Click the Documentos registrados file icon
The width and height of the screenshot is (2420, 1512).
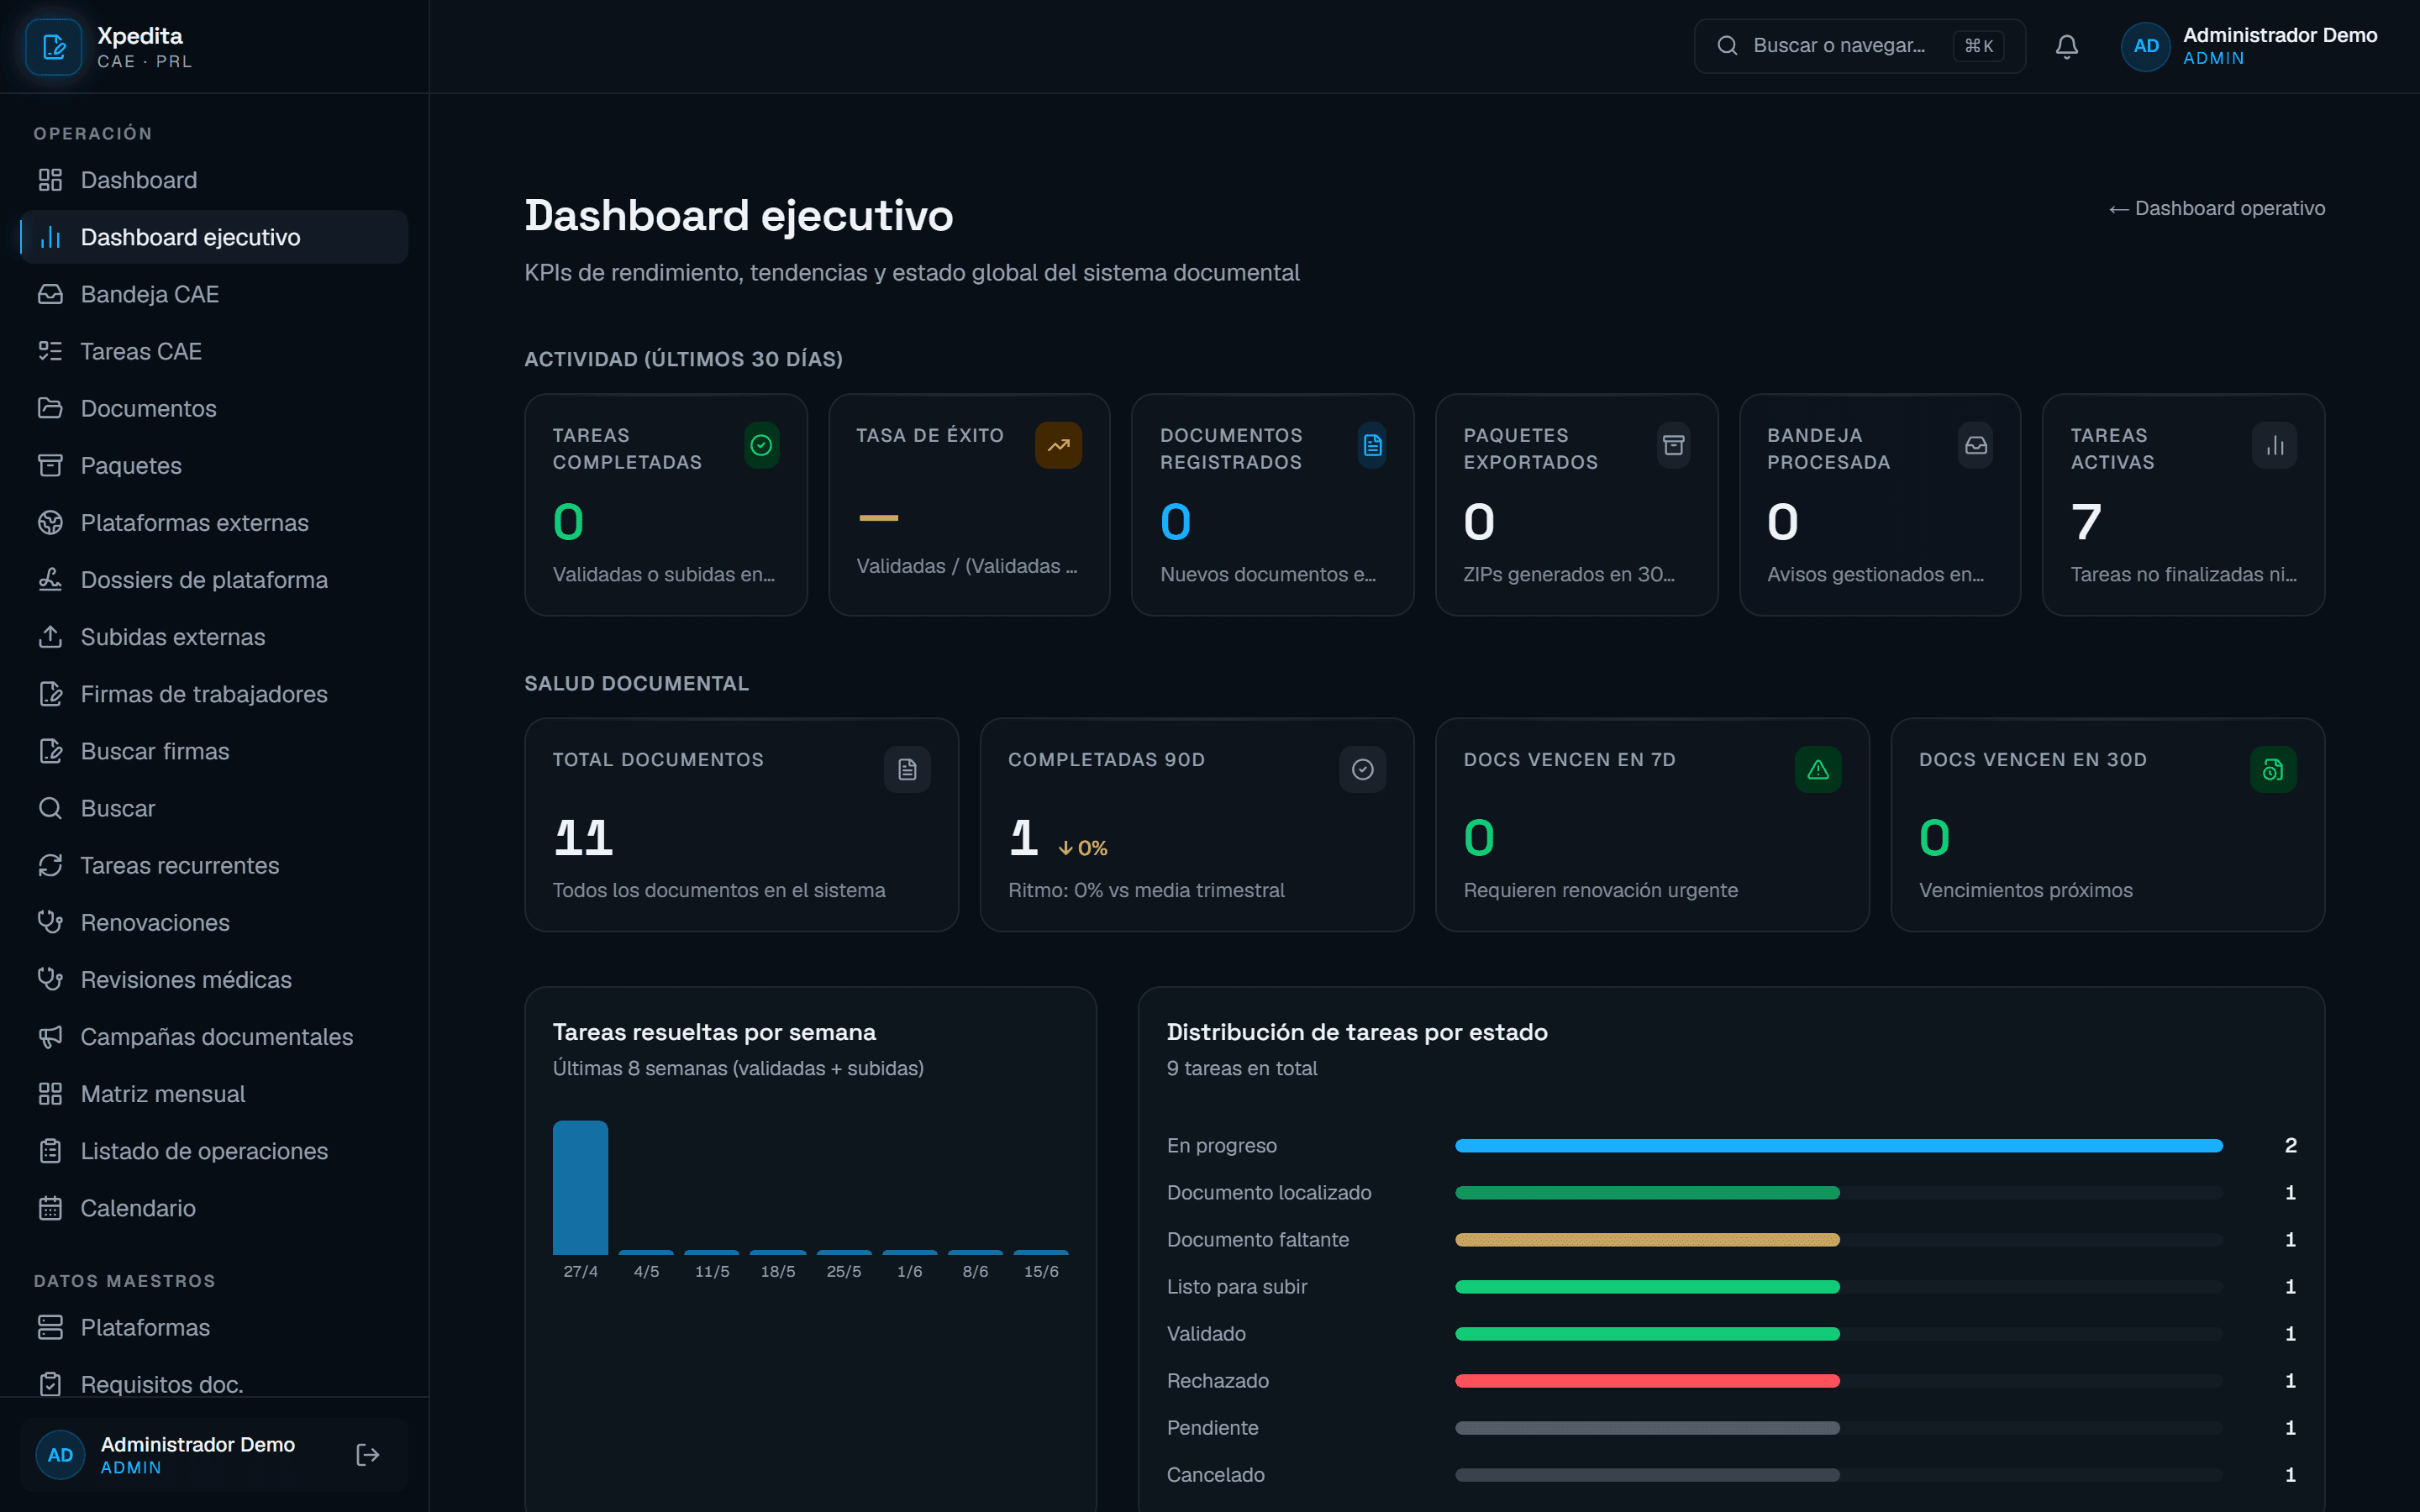pyautogui.click(x=1372, y=445)
